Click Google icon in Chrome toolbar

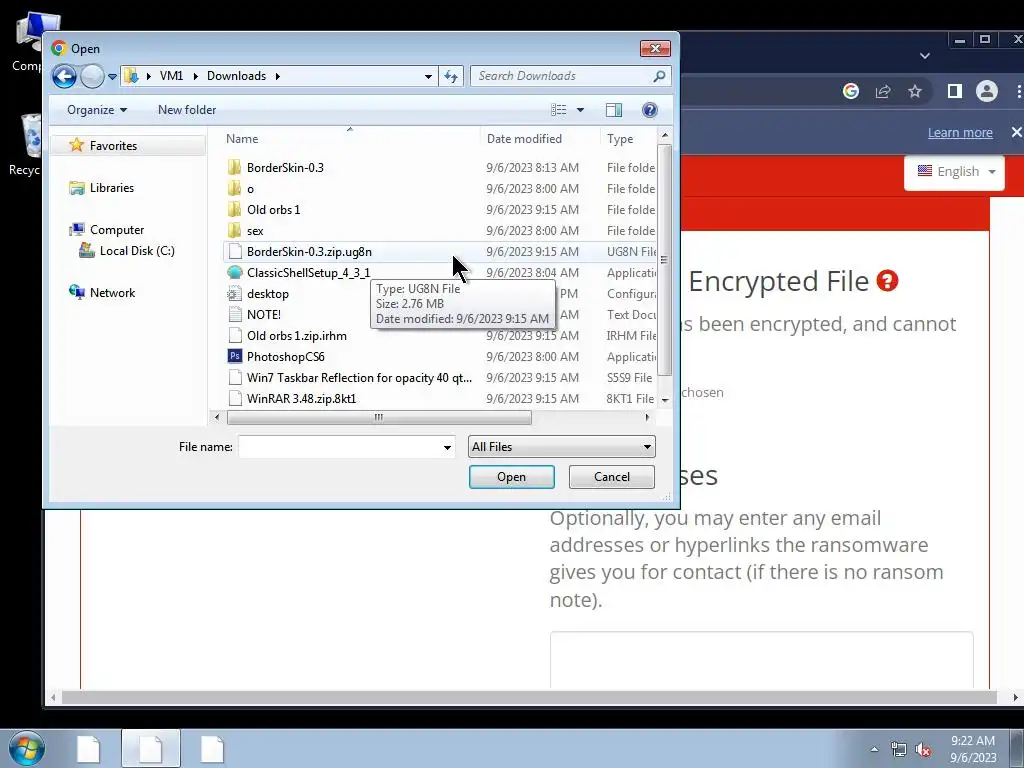850,91
